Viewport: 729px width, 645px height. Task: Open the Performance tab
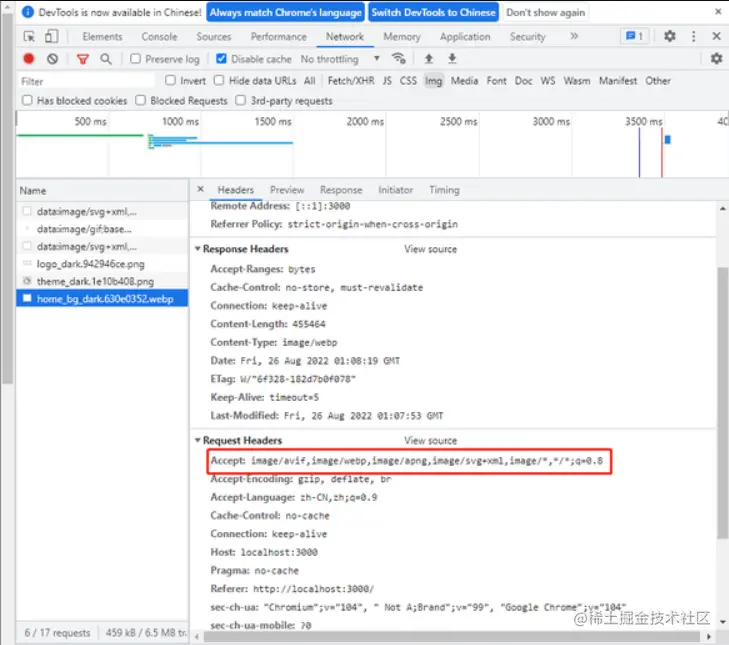point(278,37)
